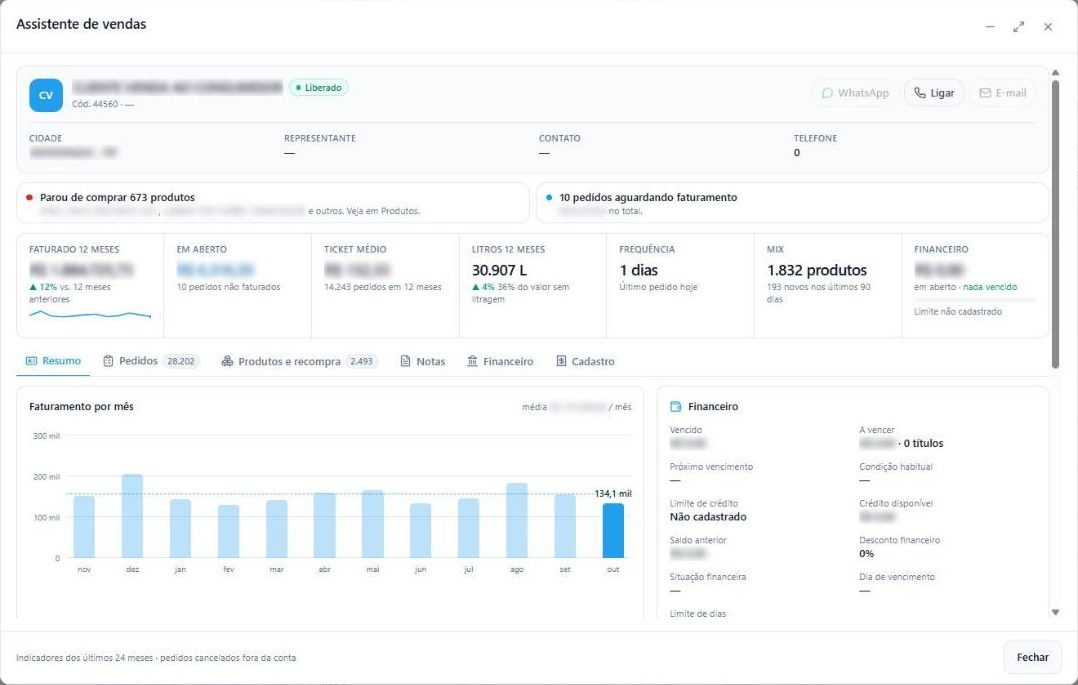Click the '0%' Desconto financeiro value

pyautogui.click(x=866, y=554)
